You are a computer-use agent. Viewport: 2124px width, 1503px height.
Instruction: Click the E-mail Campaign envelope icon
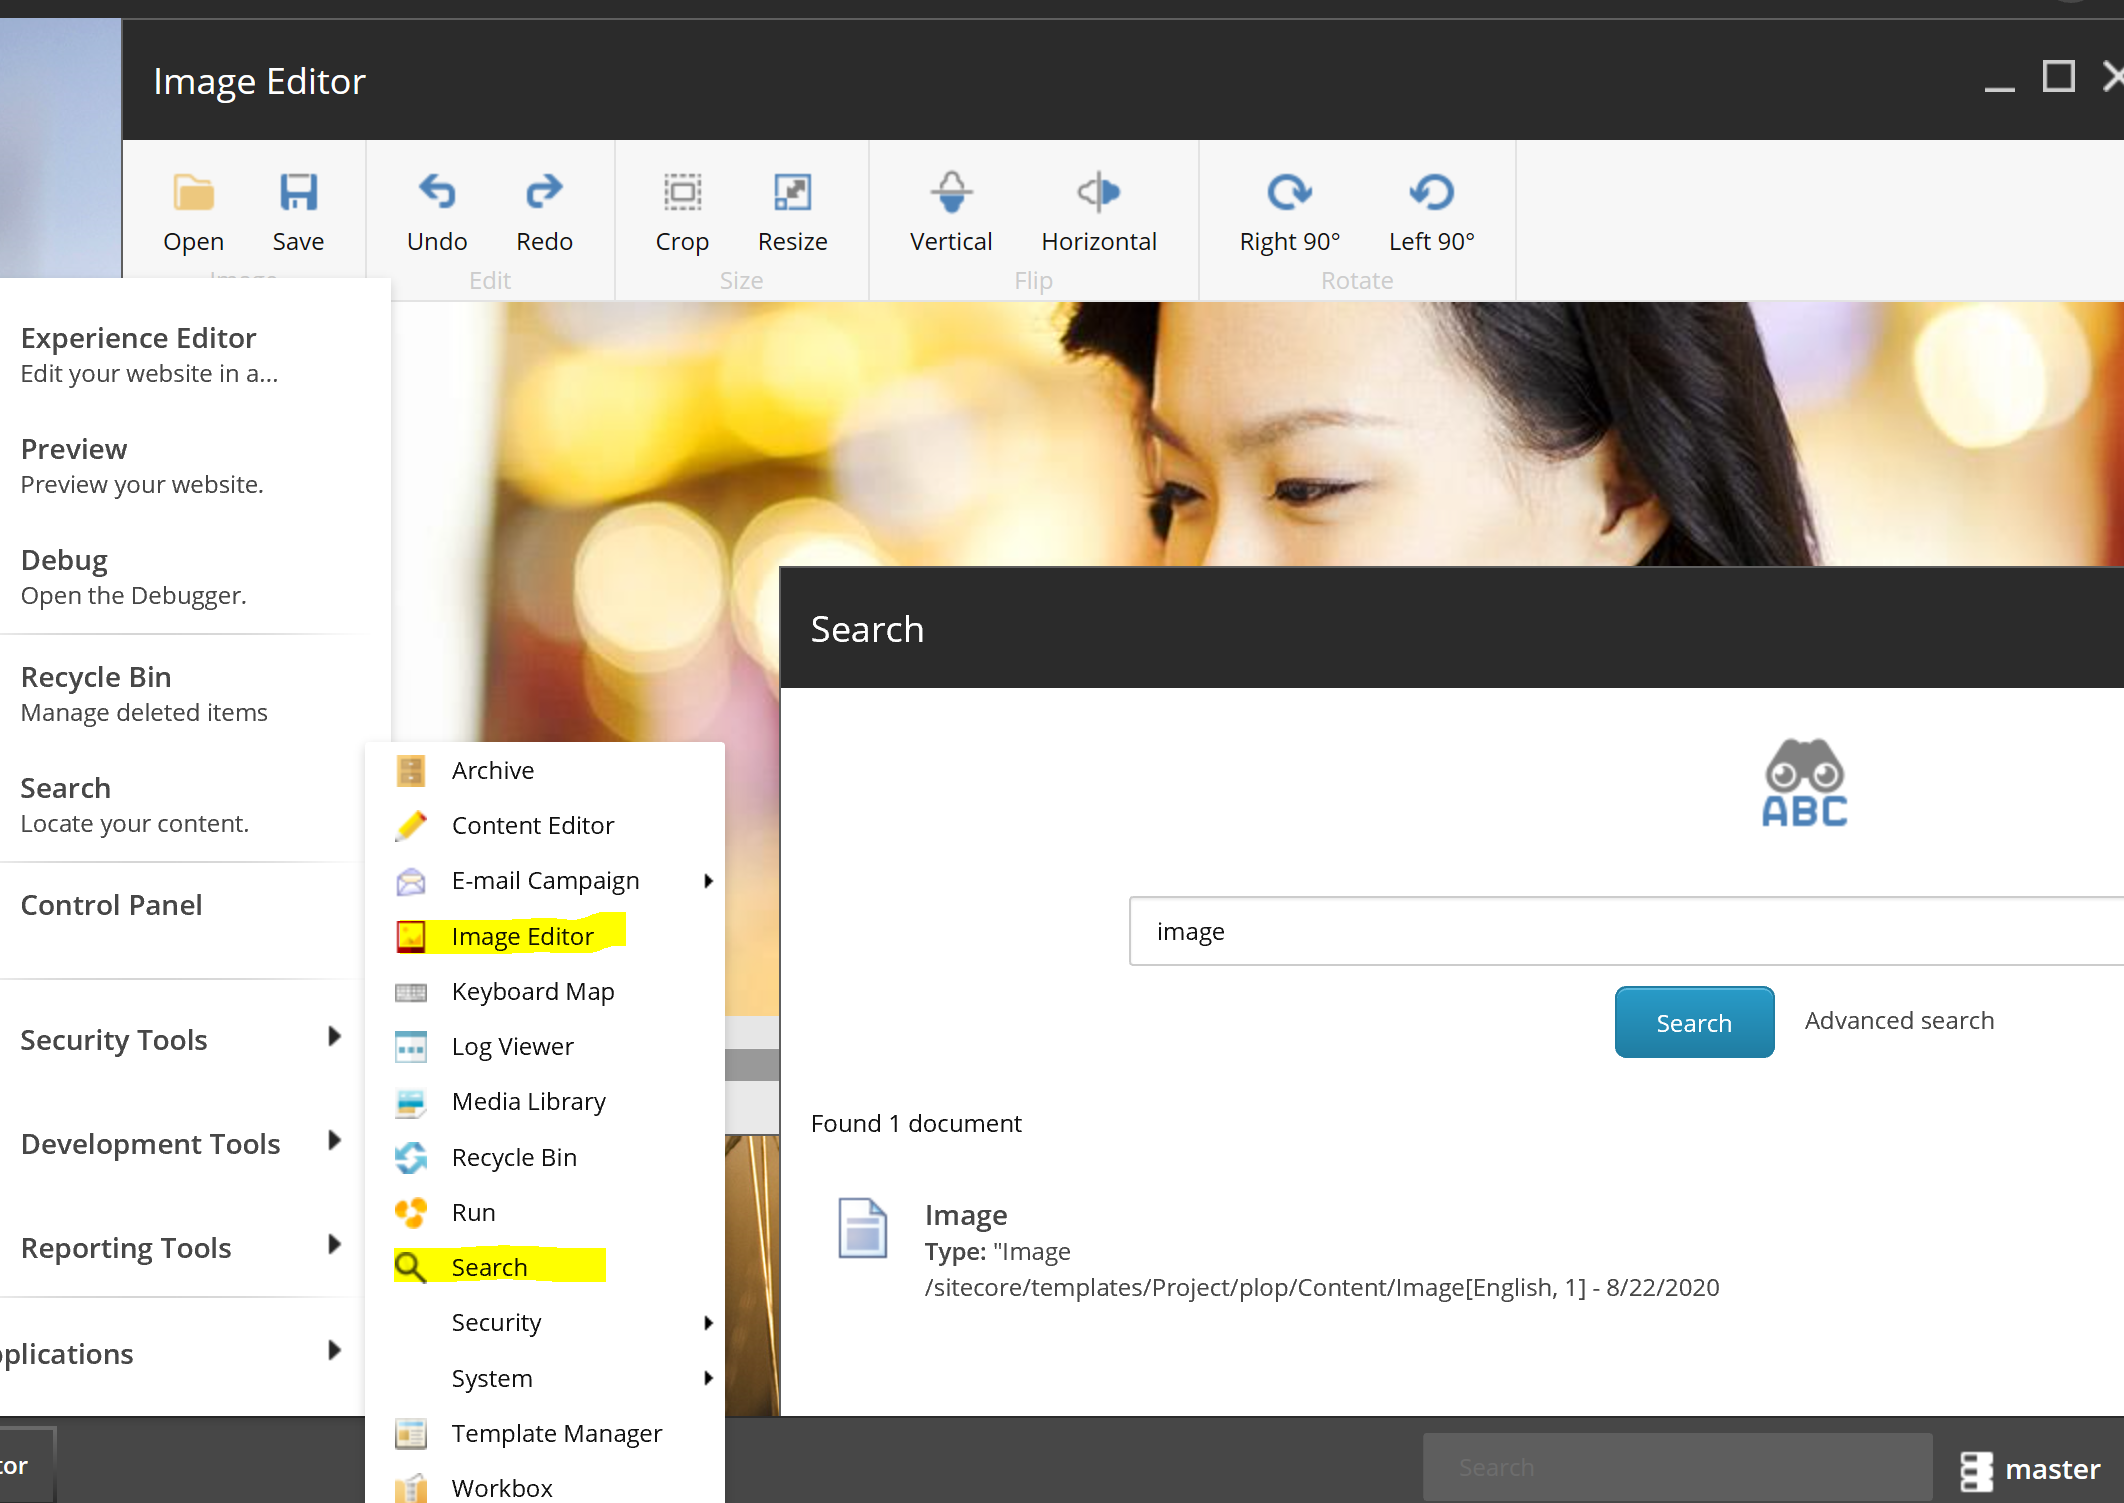[x=411, y=881]
